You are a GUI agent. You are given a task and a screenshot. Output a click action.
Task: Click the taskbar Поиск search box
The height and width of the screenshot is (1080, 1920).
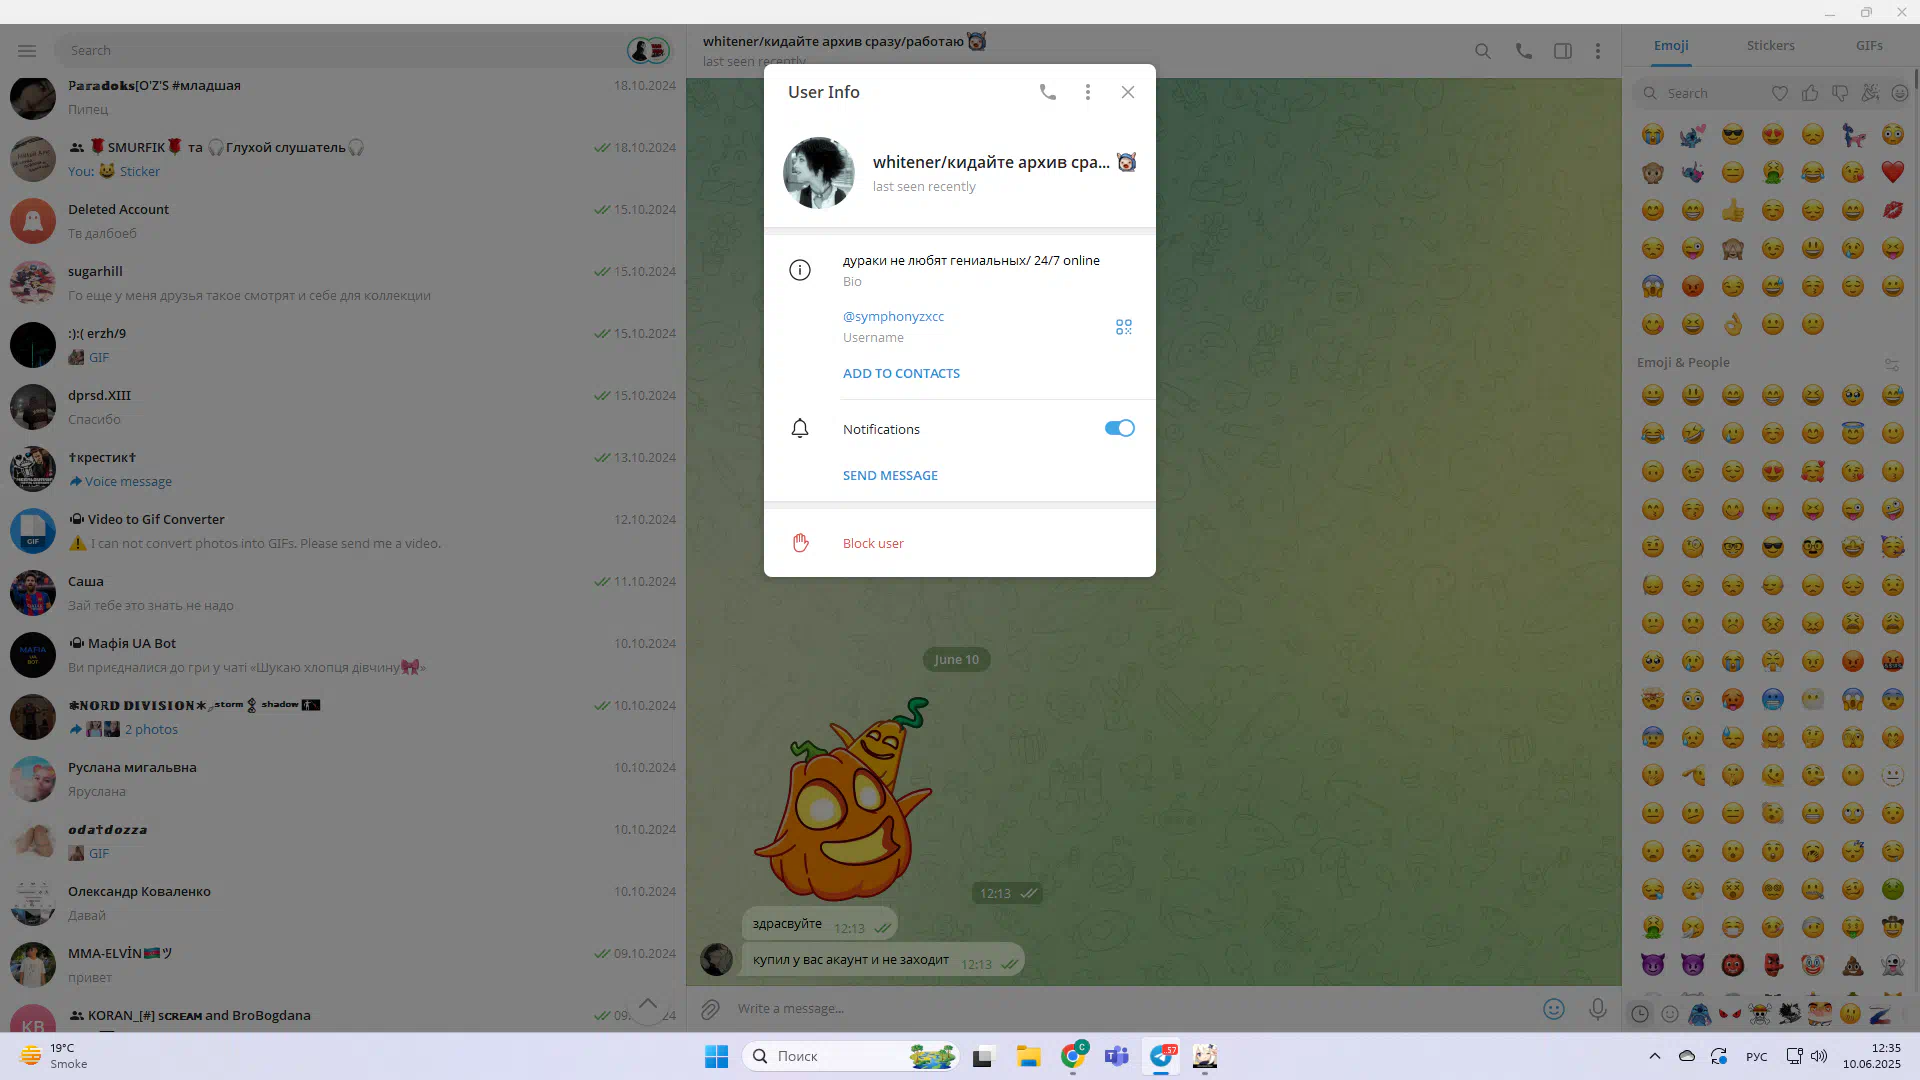click(851, 1056)
